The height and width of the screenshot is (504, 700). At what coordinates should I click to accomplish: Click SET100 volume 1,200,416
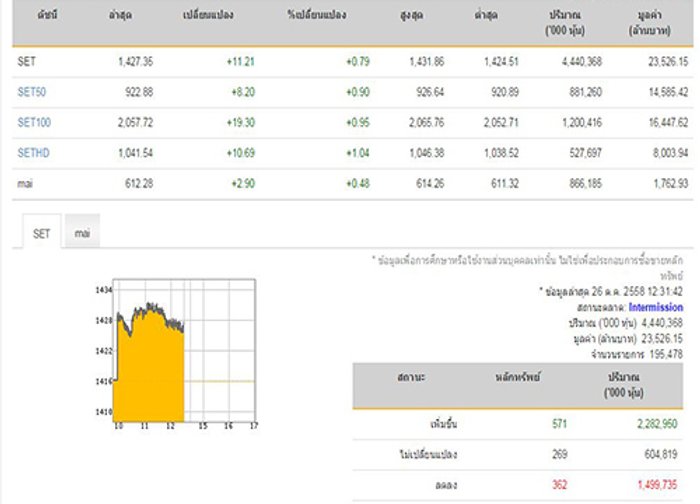(582, 122)
